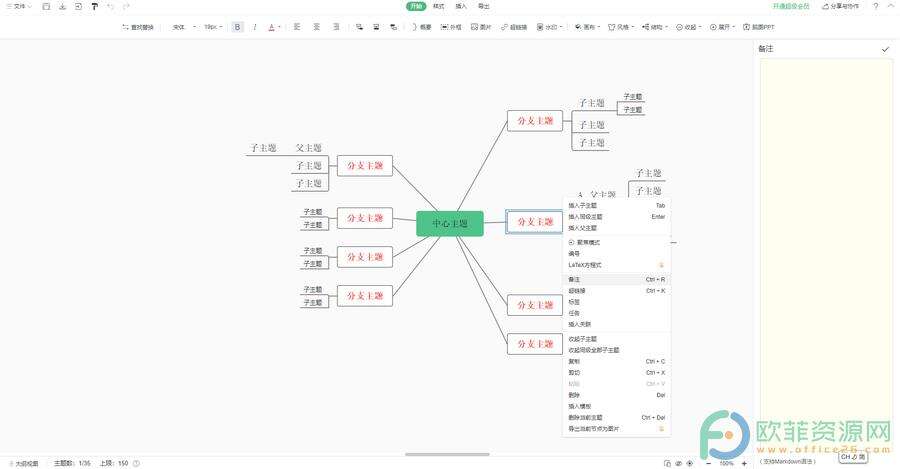
Task: Choose 聚焦模式 in the context menu
Action: 616,242
